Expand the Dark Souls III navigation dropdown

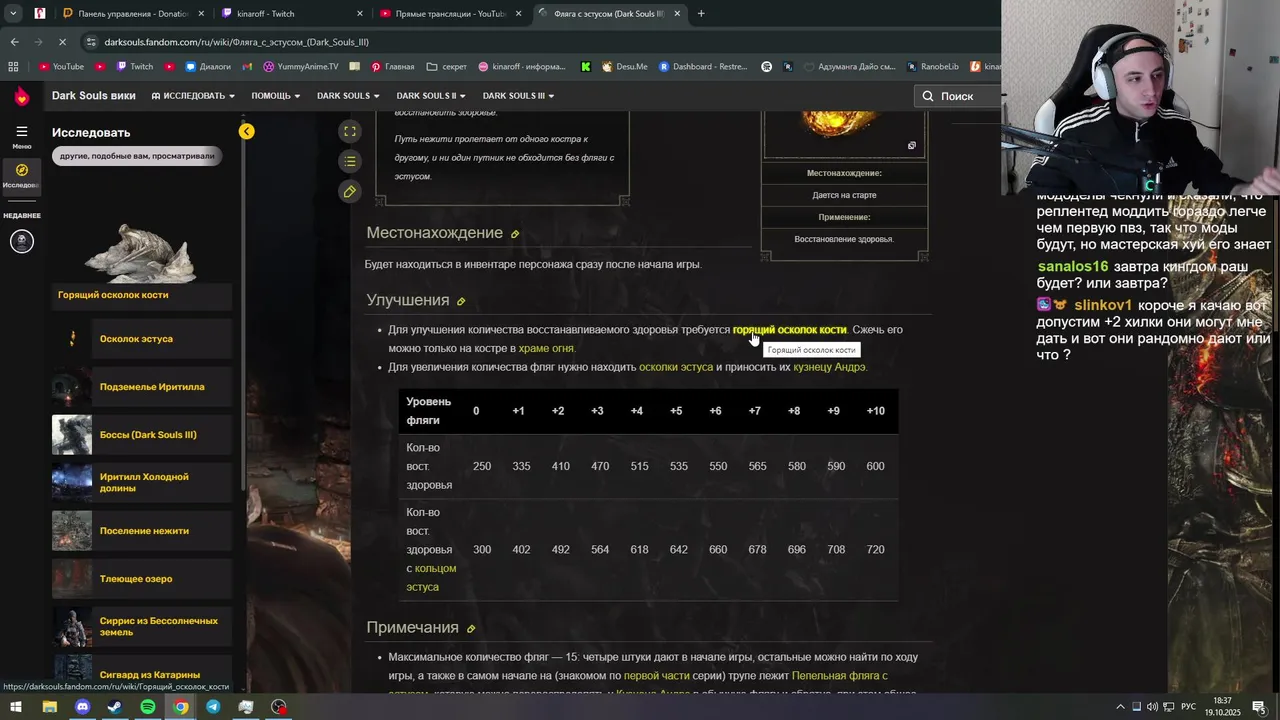tap(518, 96)
